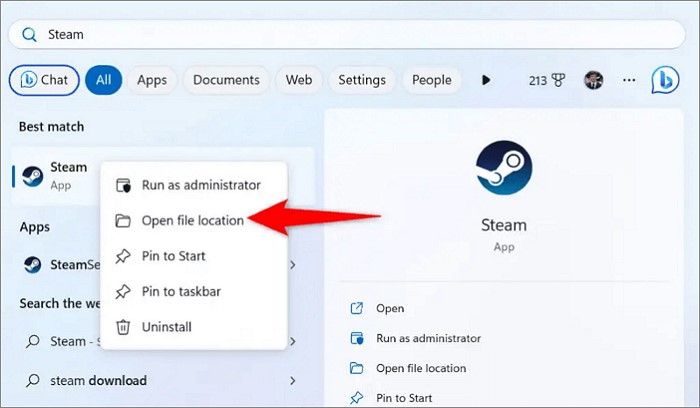Choose Open file location in context menu

(194, 221)
